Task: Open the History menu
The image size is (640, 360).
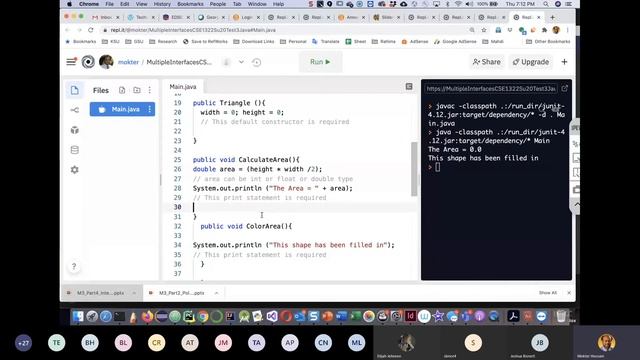Action: [162, 4]
